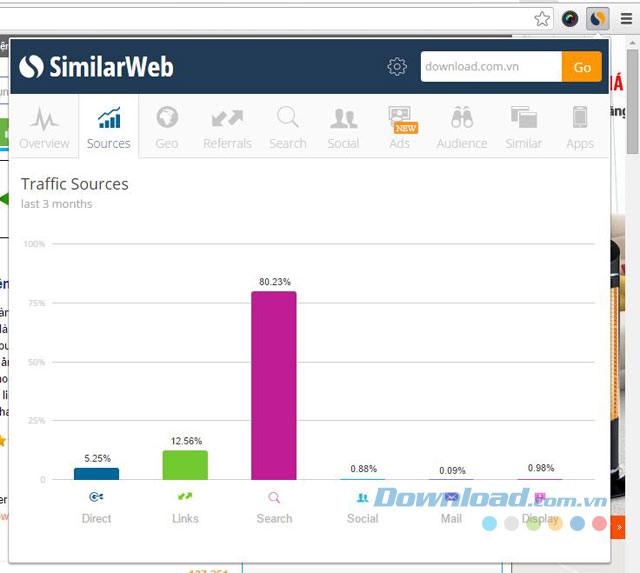Open the Chrome hamburger menu
The image size is (640, 573).
[626, 18]
